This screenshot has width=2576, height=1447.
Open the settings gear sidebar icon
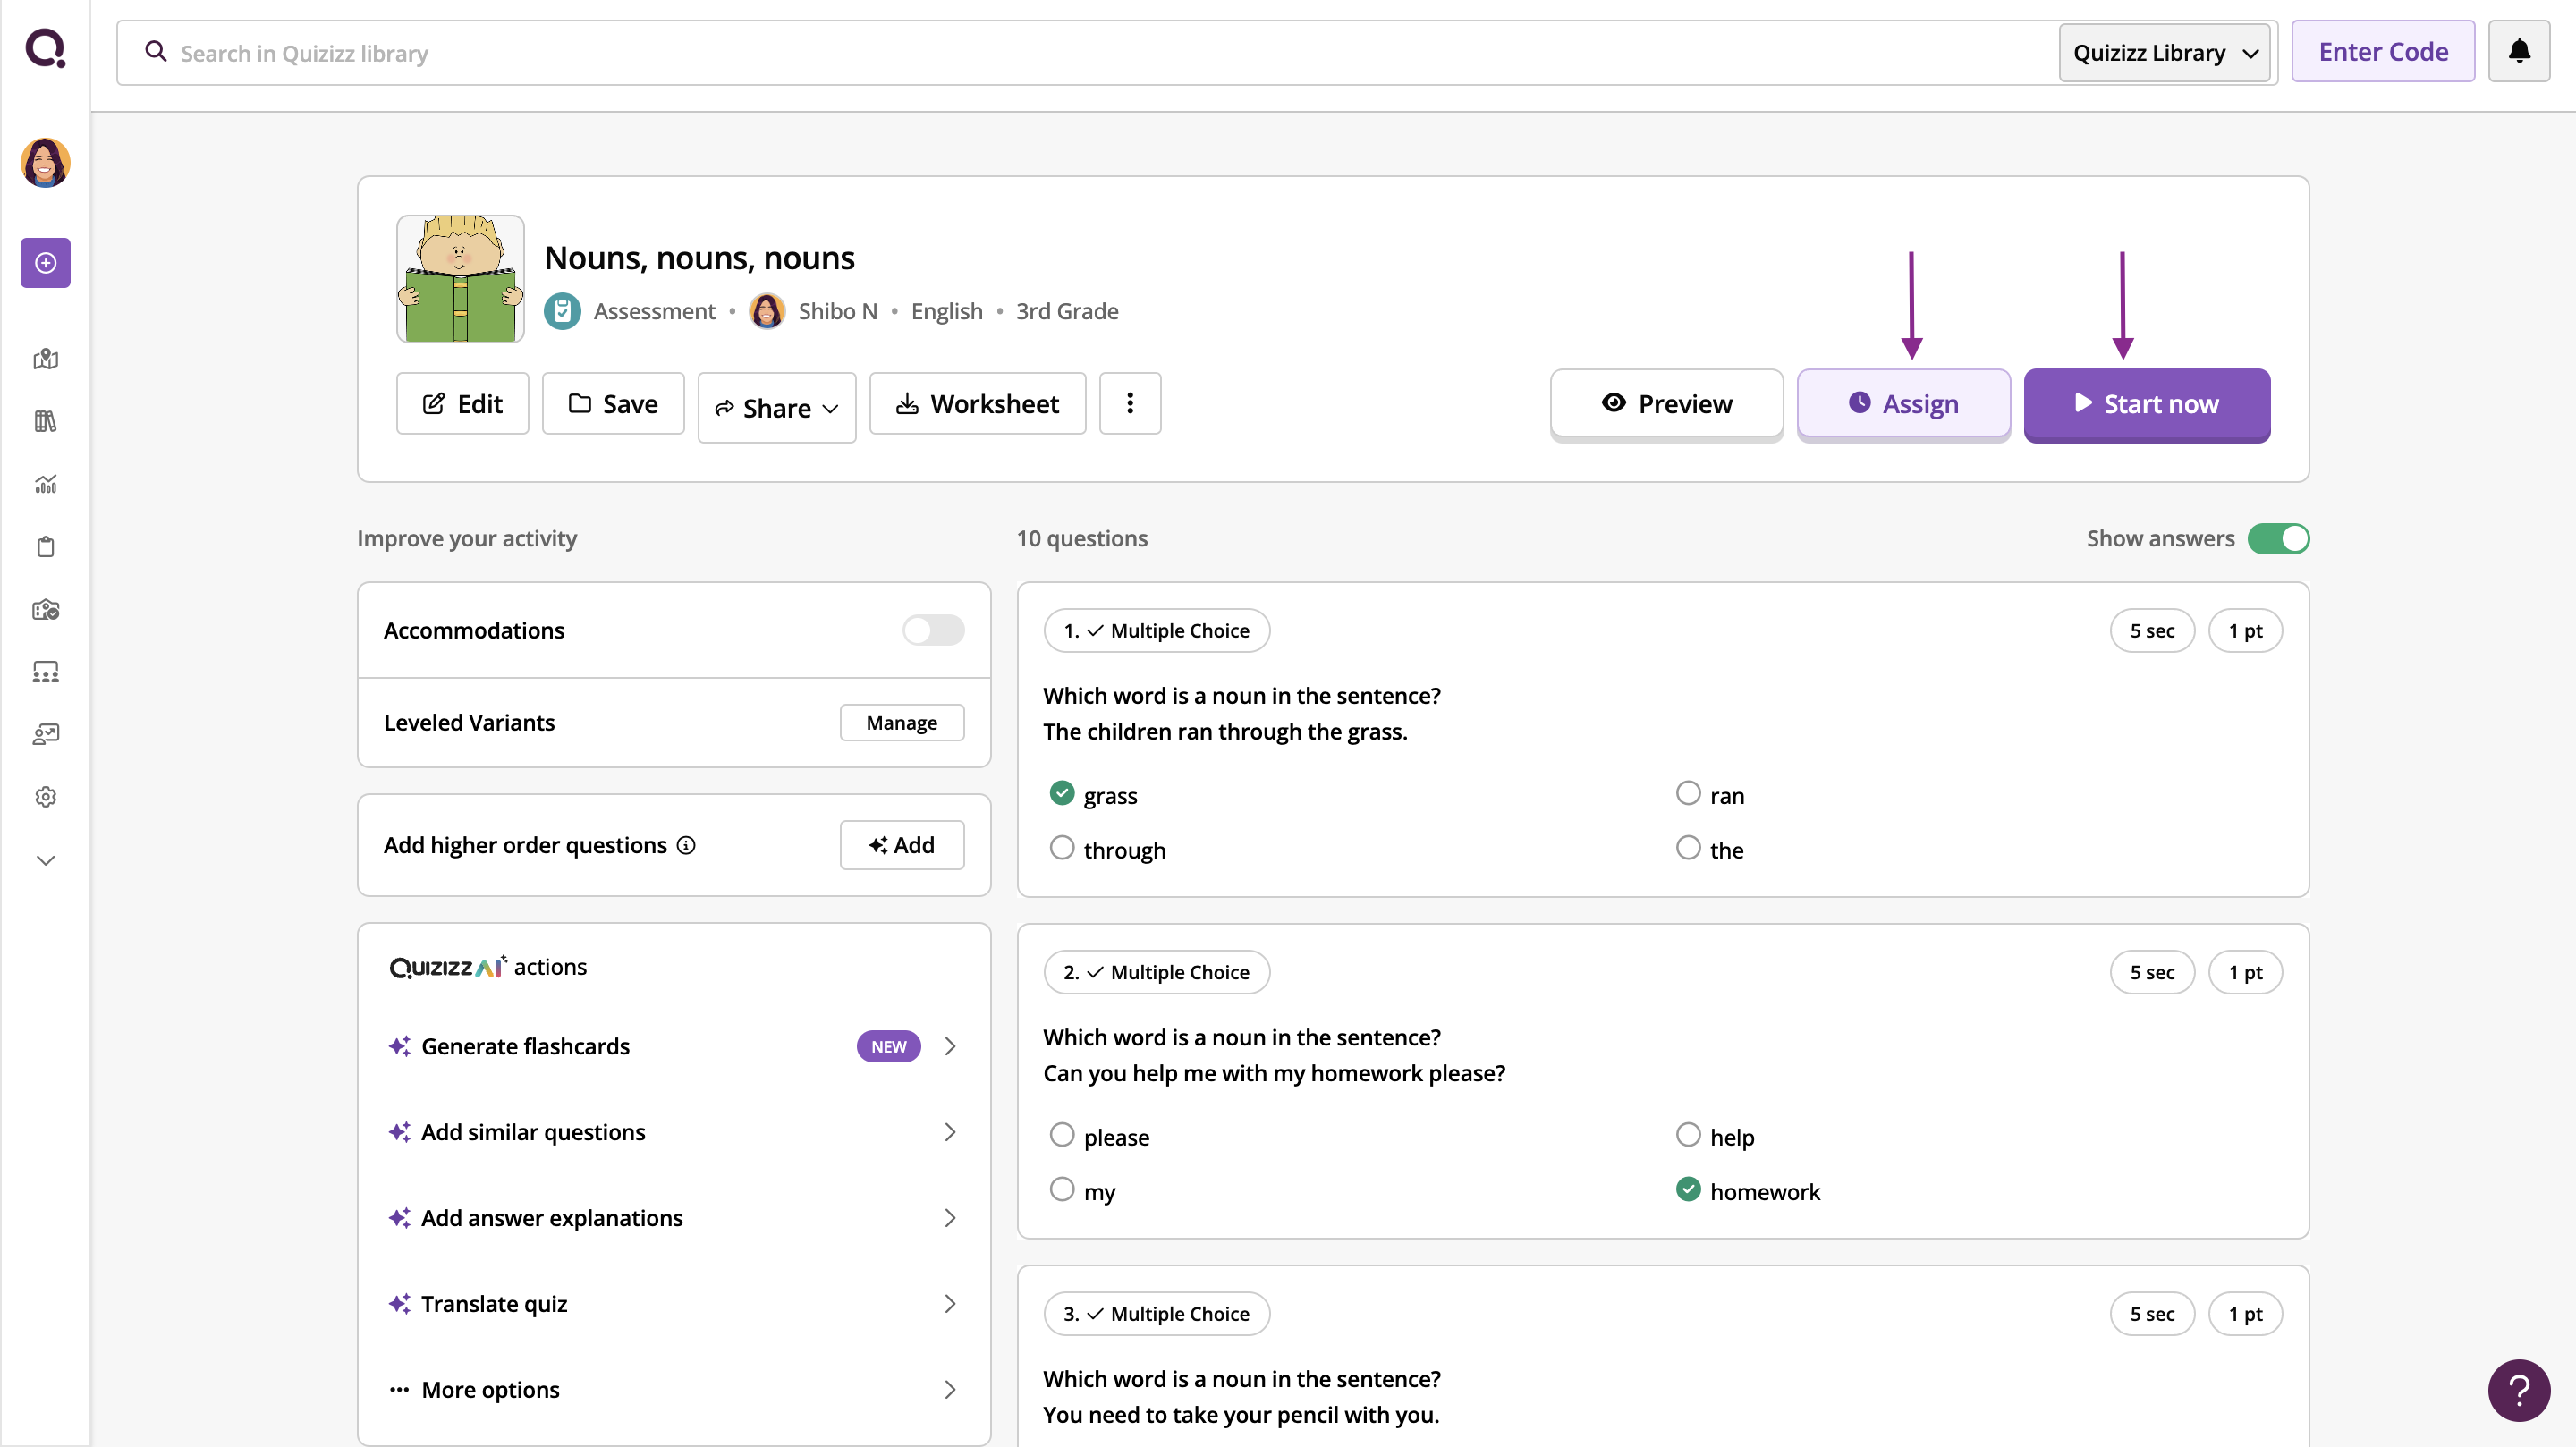point(45,797)
